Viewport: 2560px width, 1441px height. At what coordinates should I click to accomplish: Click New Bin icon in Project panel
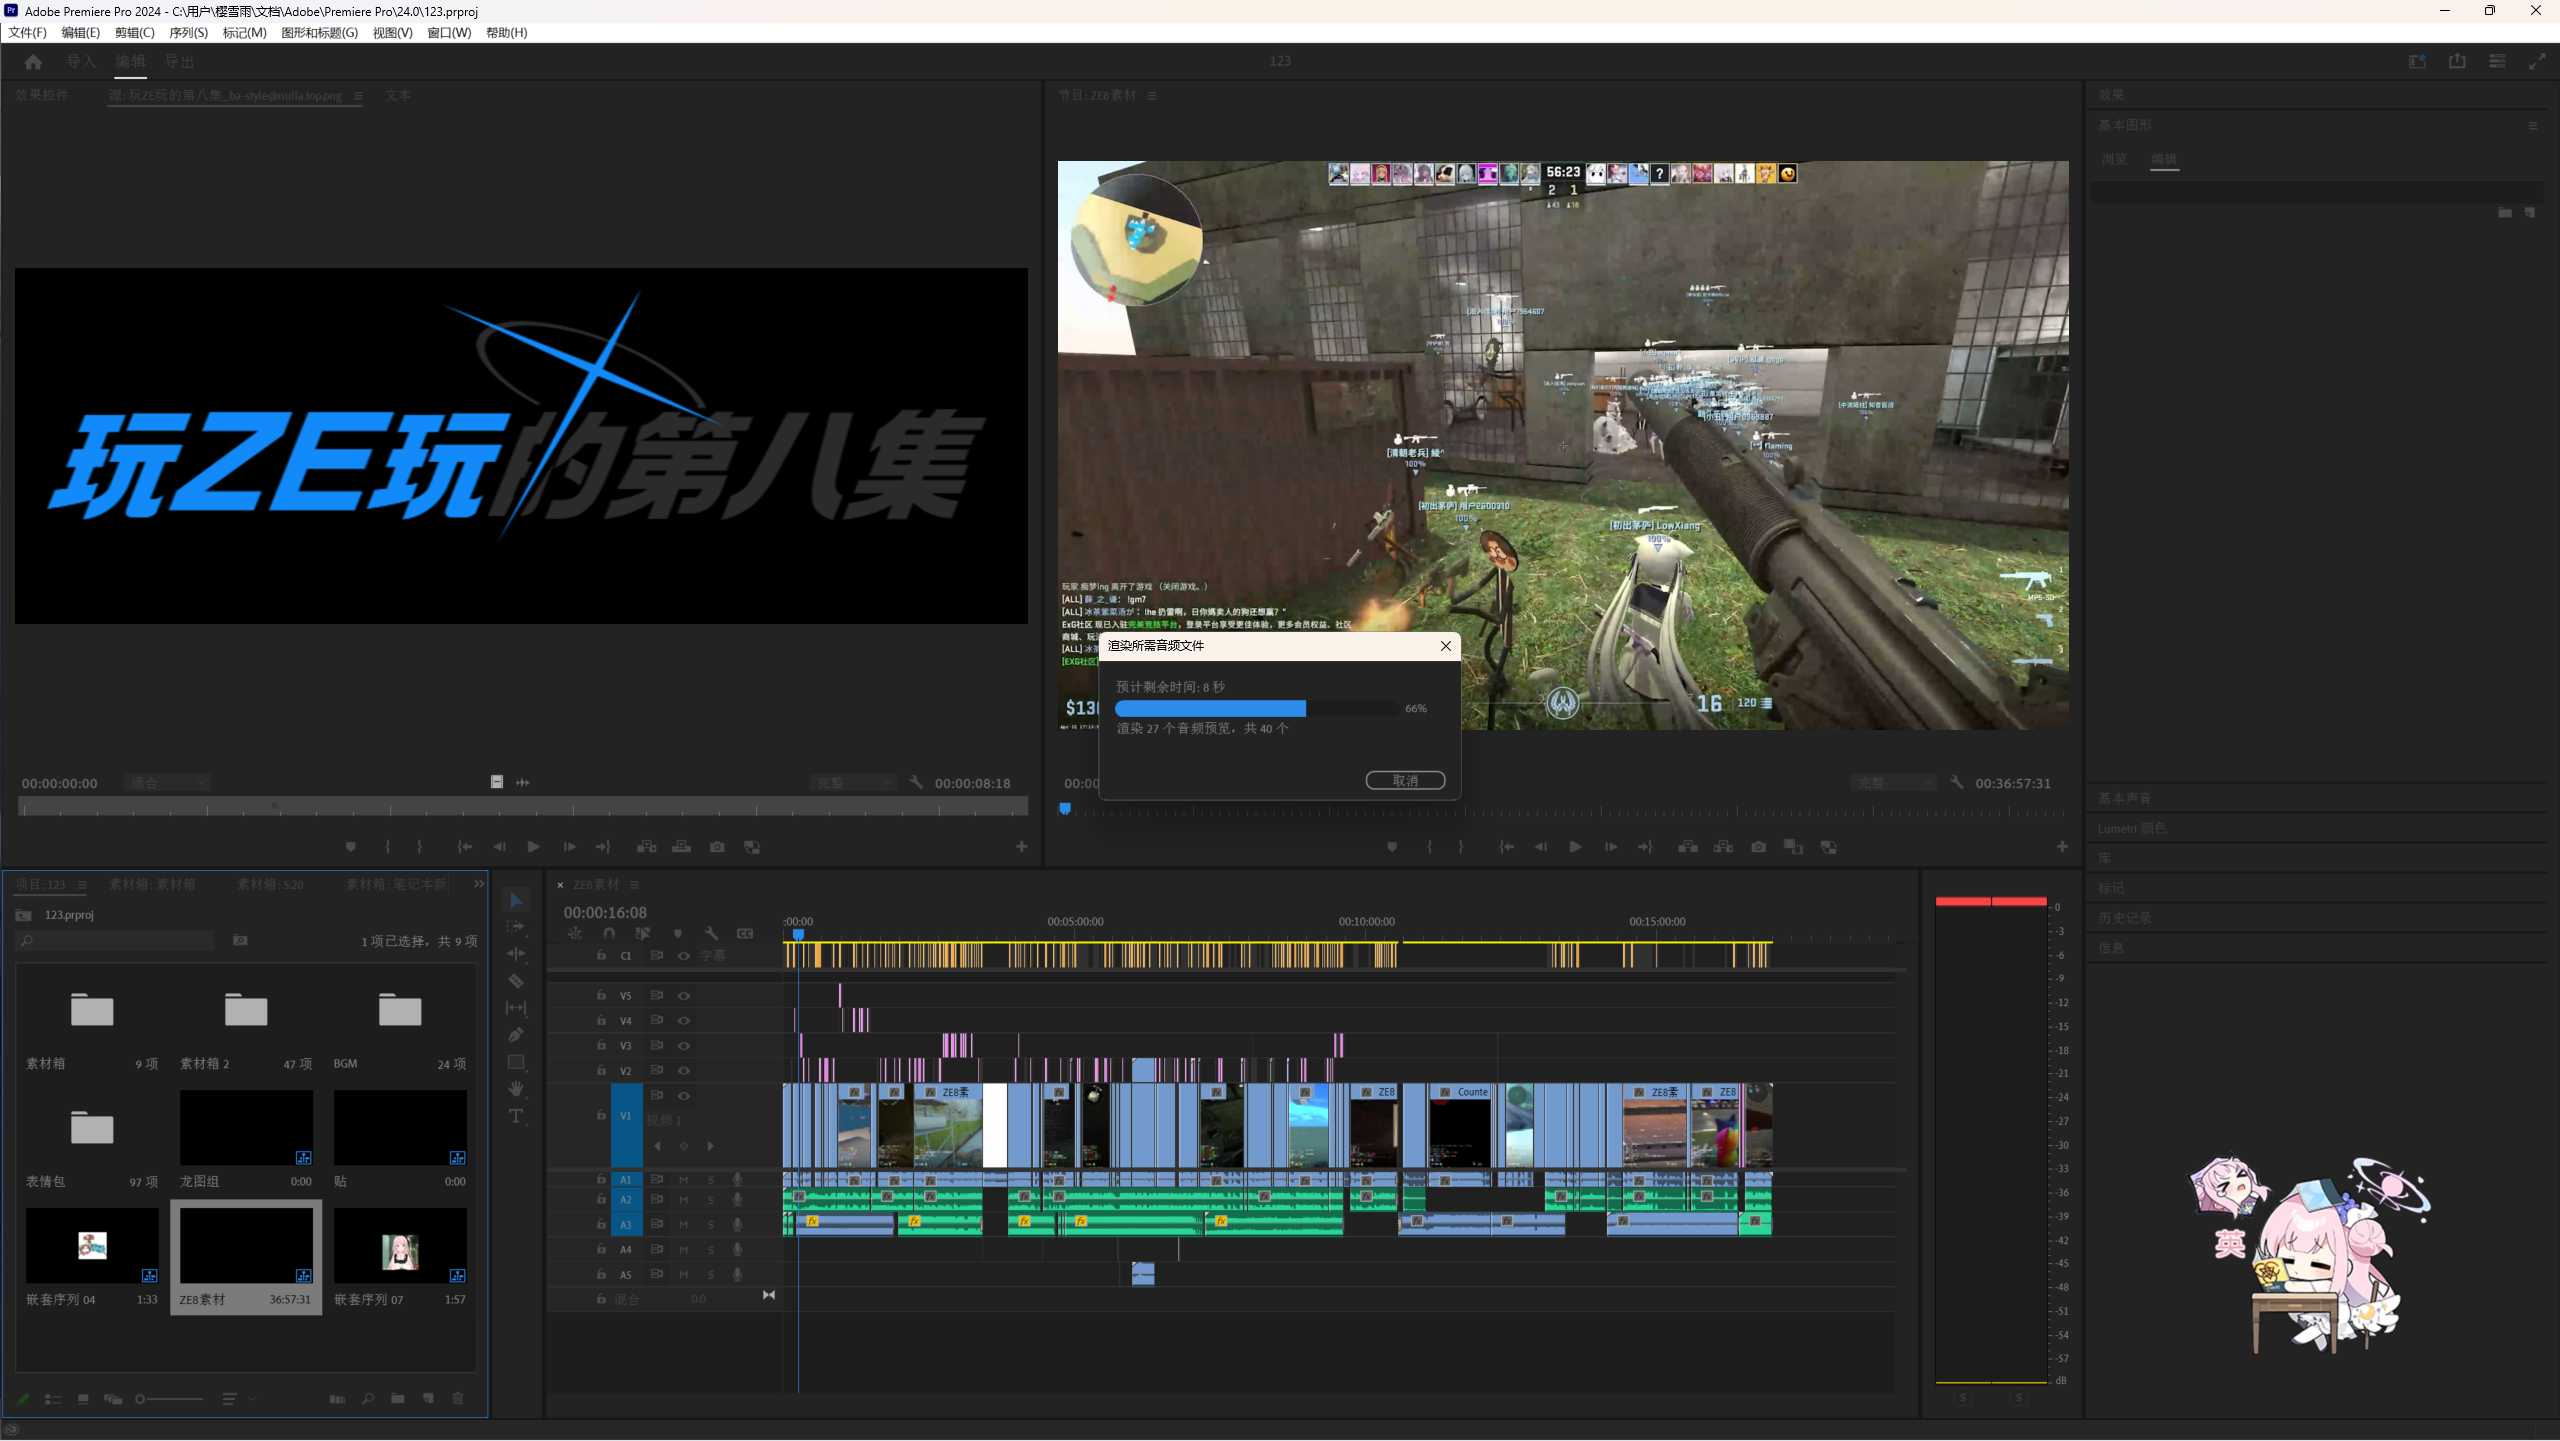pyautogui.click(x=398, y=1399)
